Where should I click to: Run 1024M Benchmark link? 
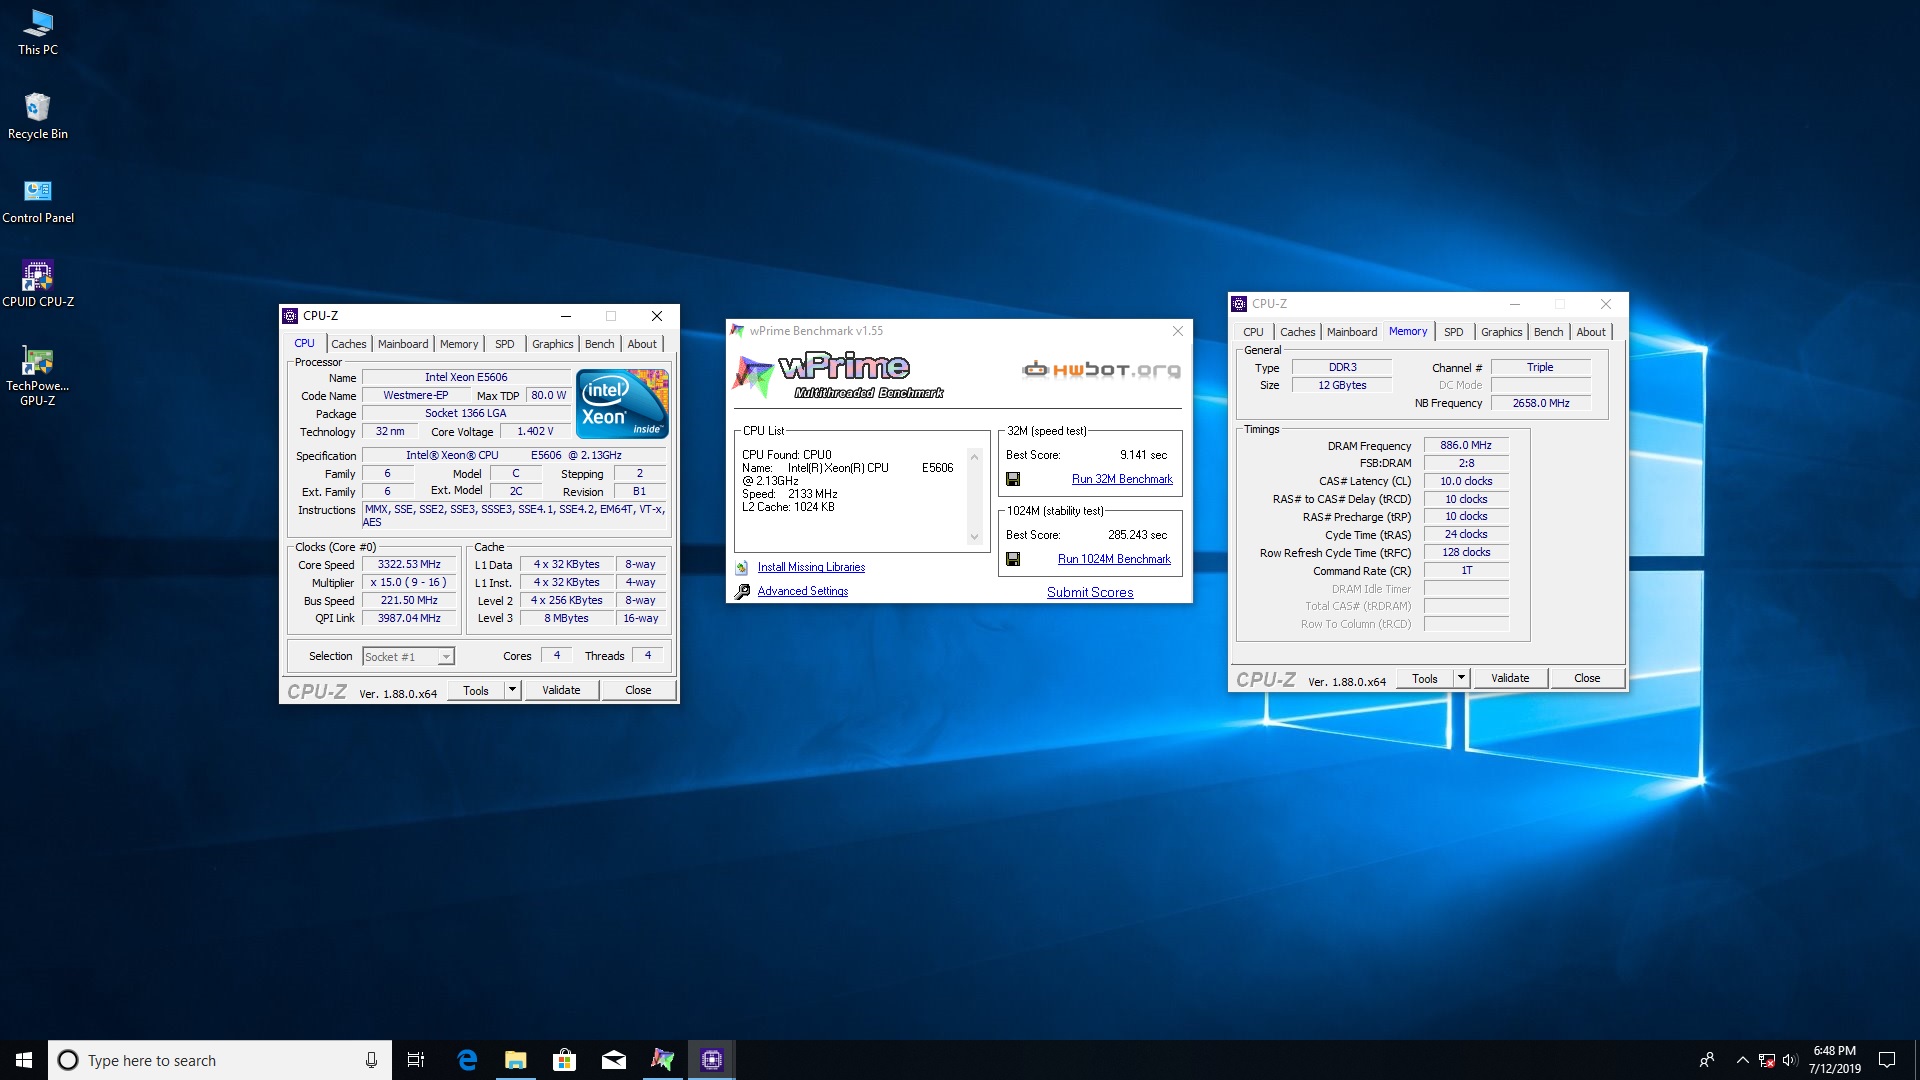tap(1114, 559)
